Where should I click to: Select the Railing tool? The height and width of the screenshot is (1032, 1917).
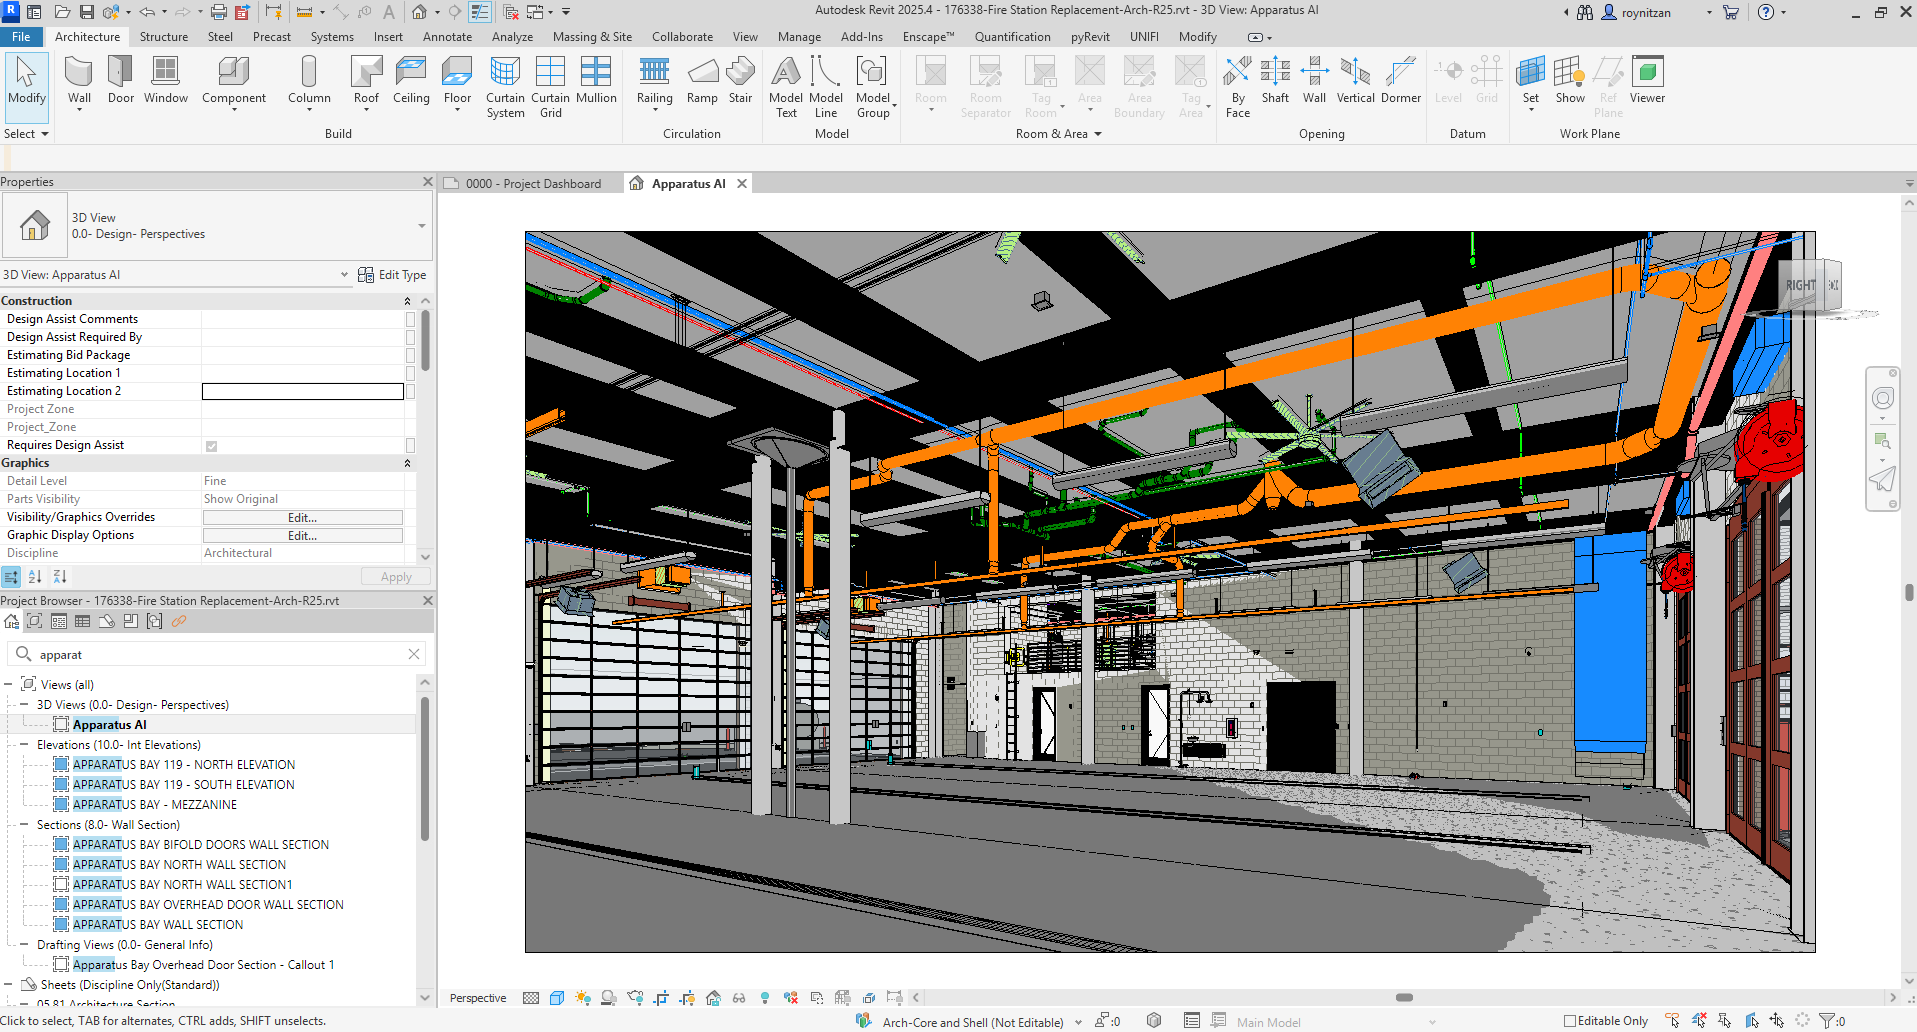[x=654, y=81]
